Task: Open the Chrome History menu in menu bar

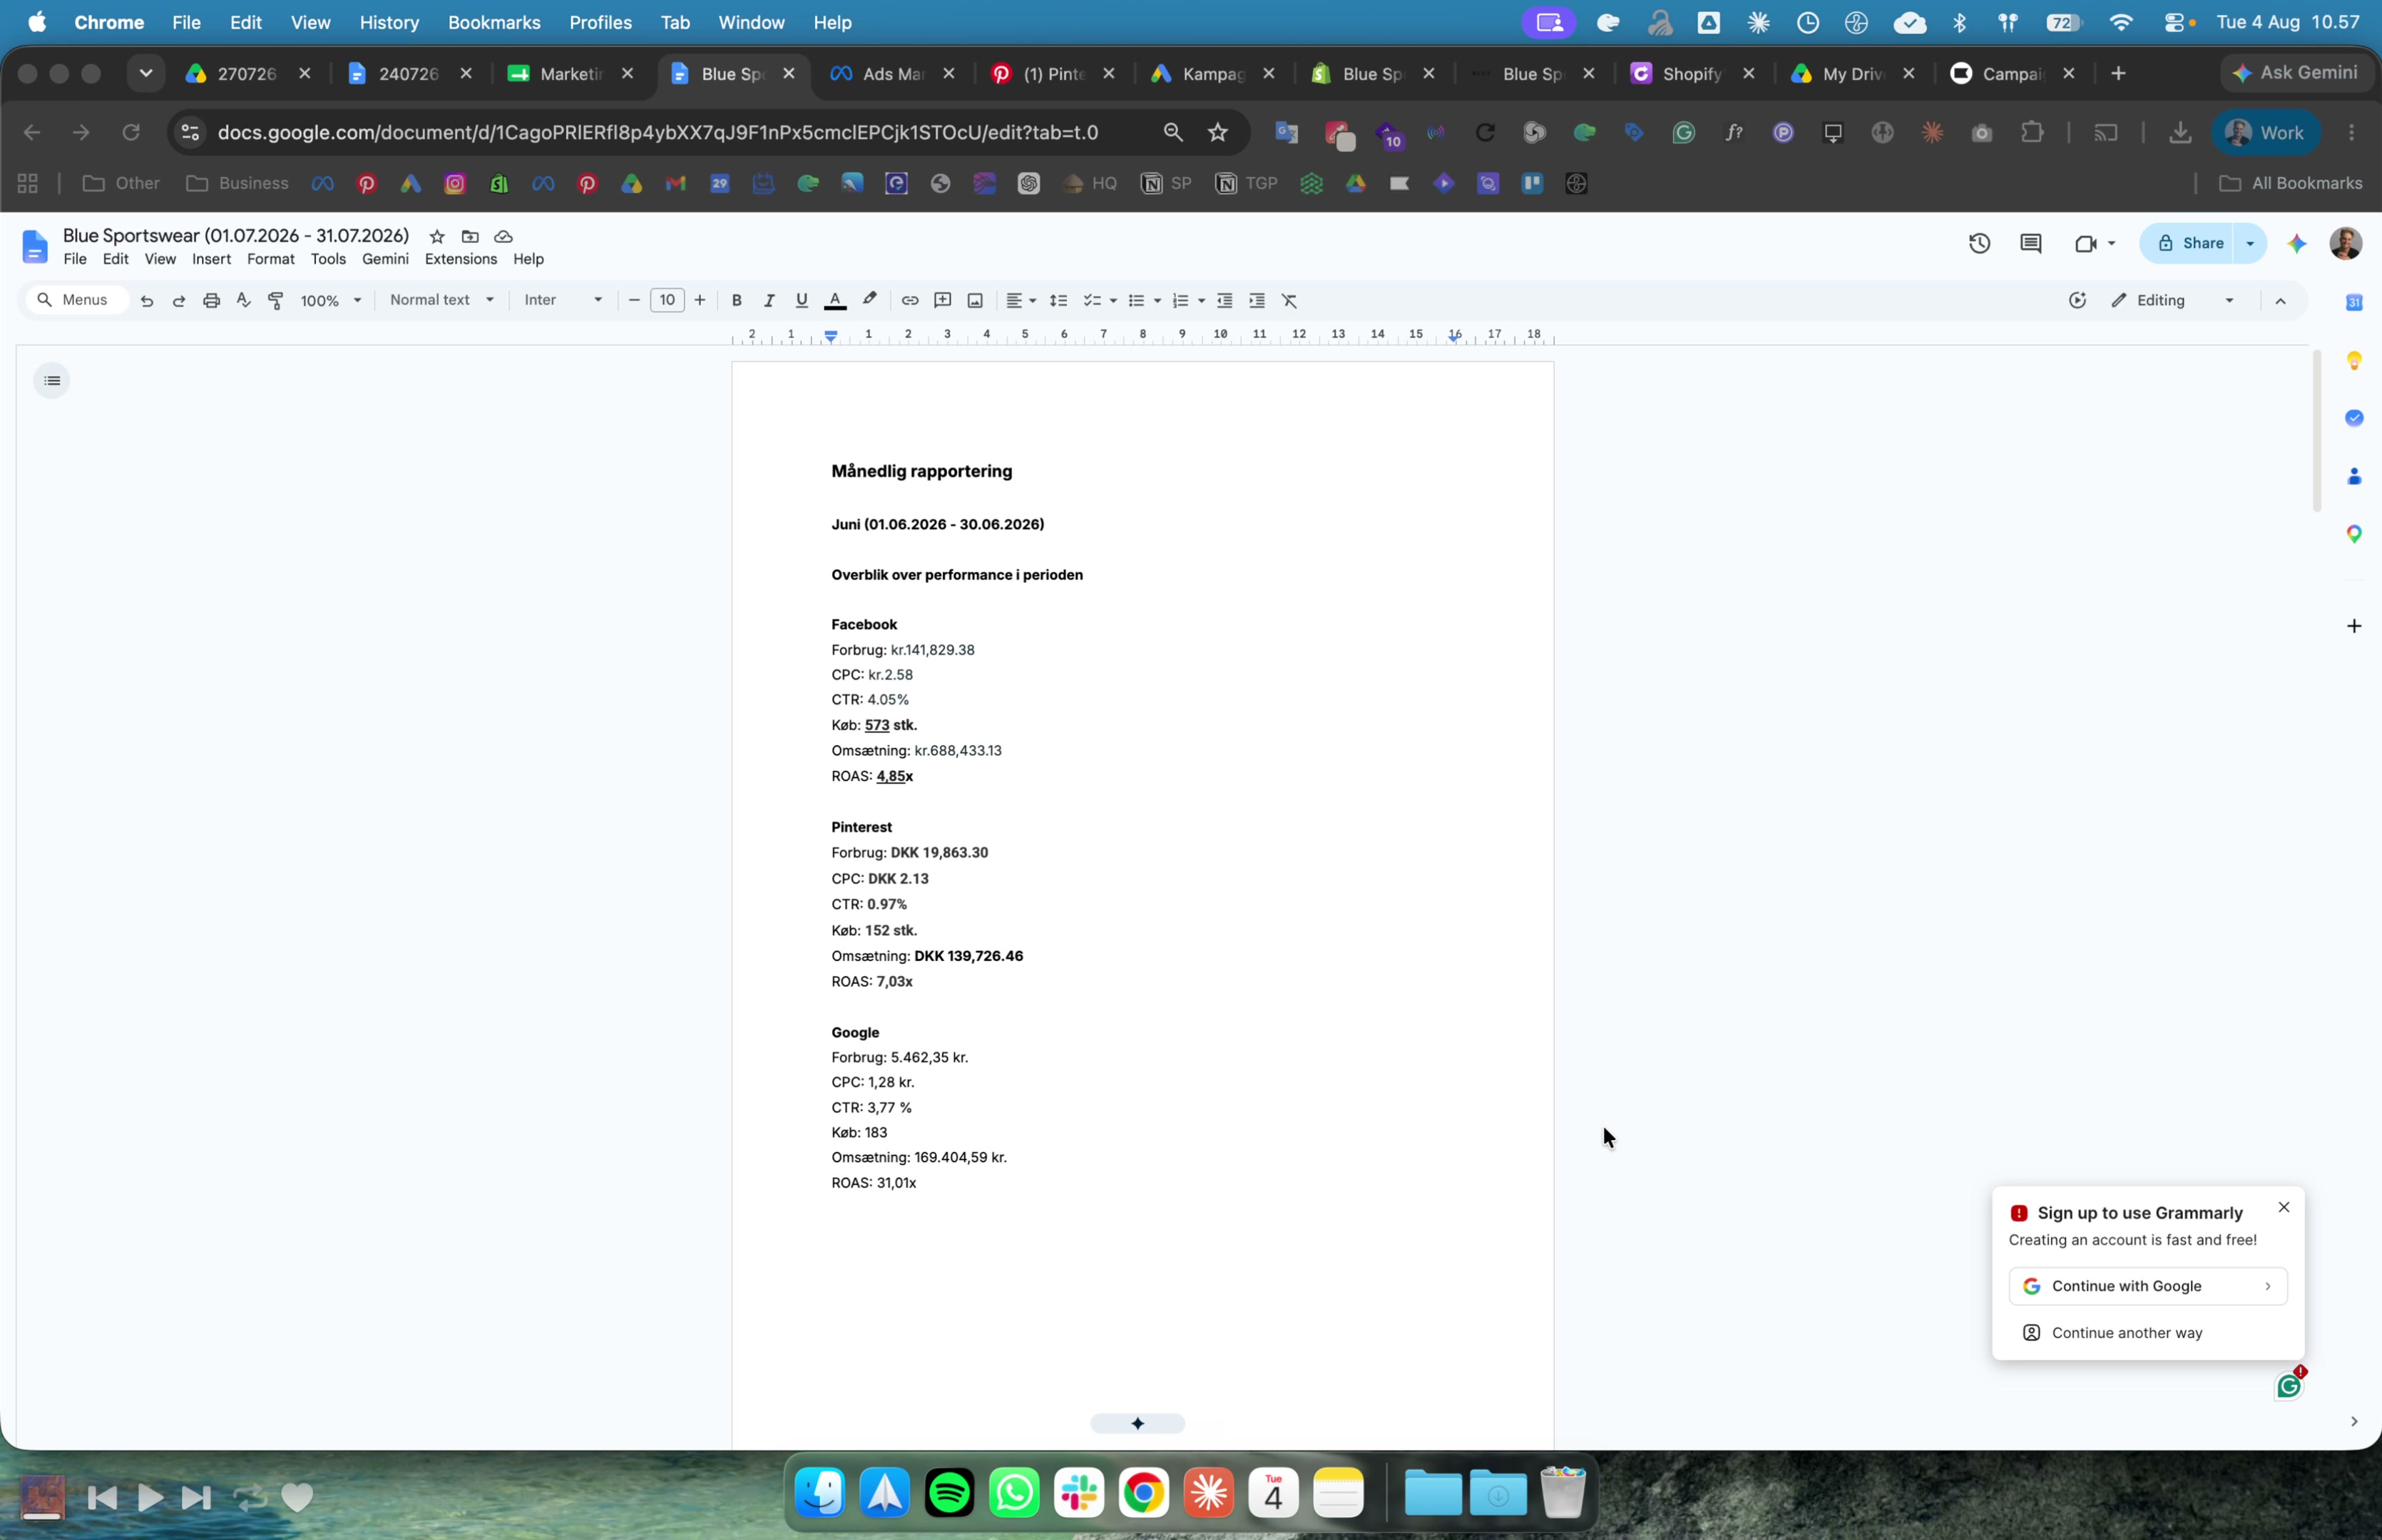Action: (x=389, y=22)
